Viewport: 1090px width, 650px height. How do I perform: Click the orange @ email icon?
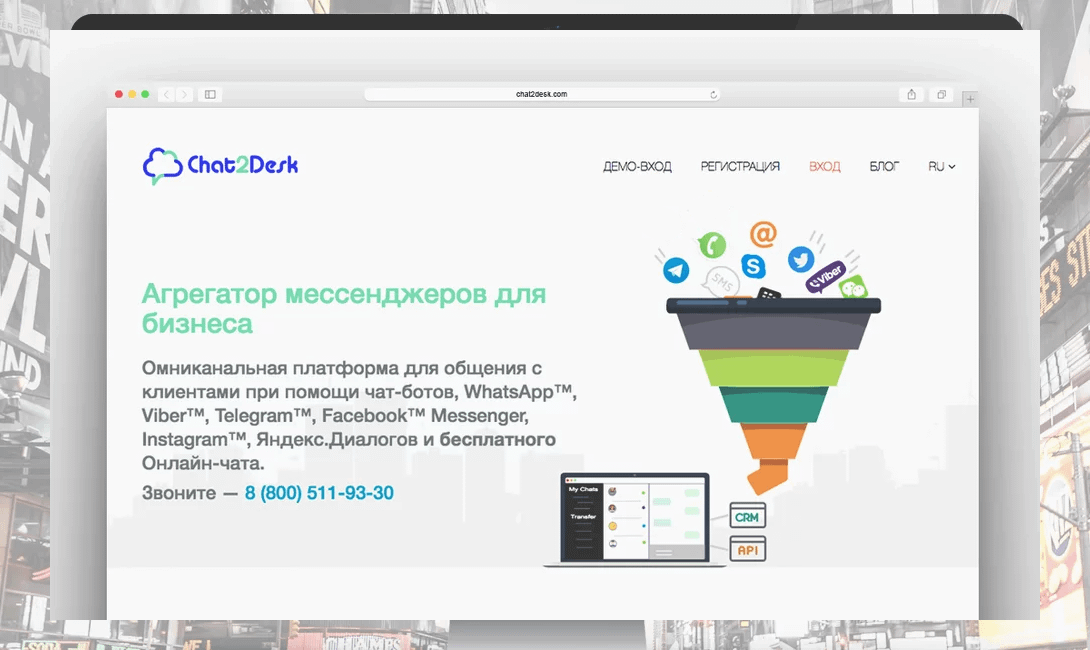coord(763,234)
